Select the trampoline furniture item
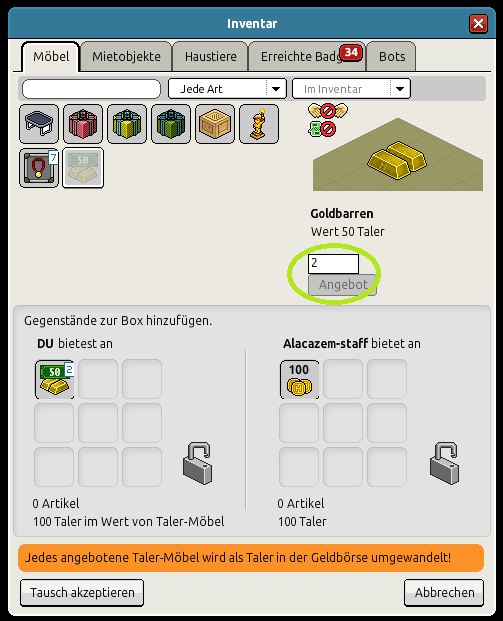503x621 pixels. pyautogui.click(x=39, y=124)
